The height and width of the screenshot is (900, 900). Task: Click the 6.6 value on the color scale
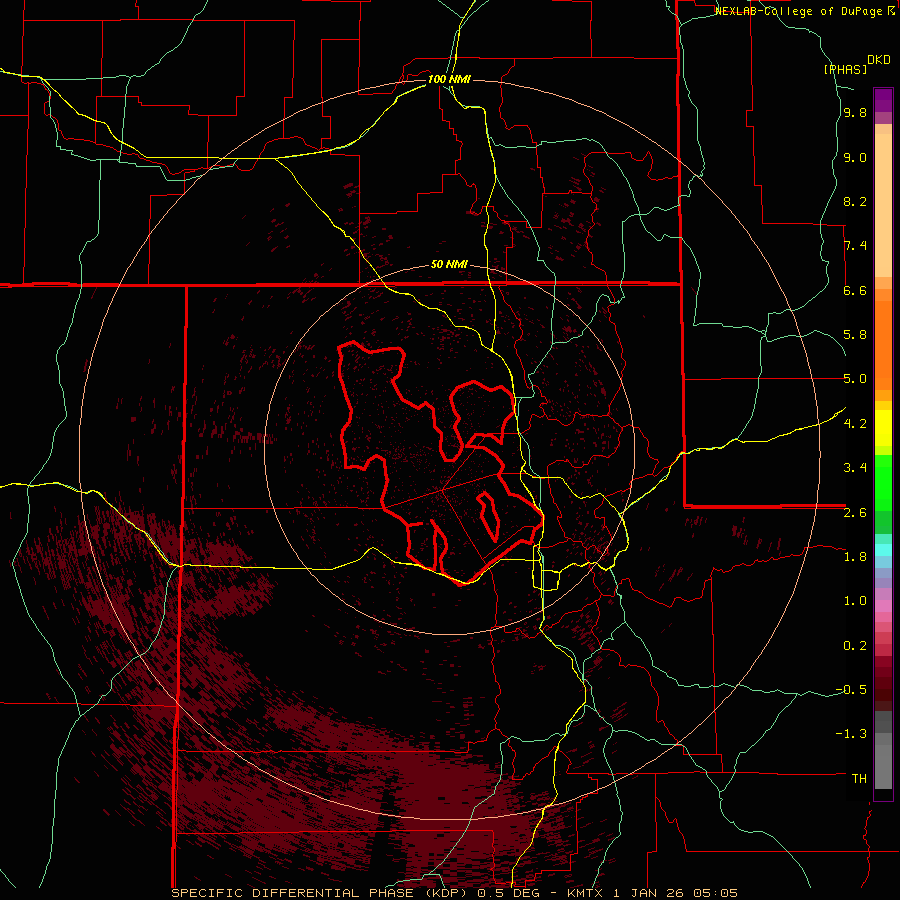point(855,290)
